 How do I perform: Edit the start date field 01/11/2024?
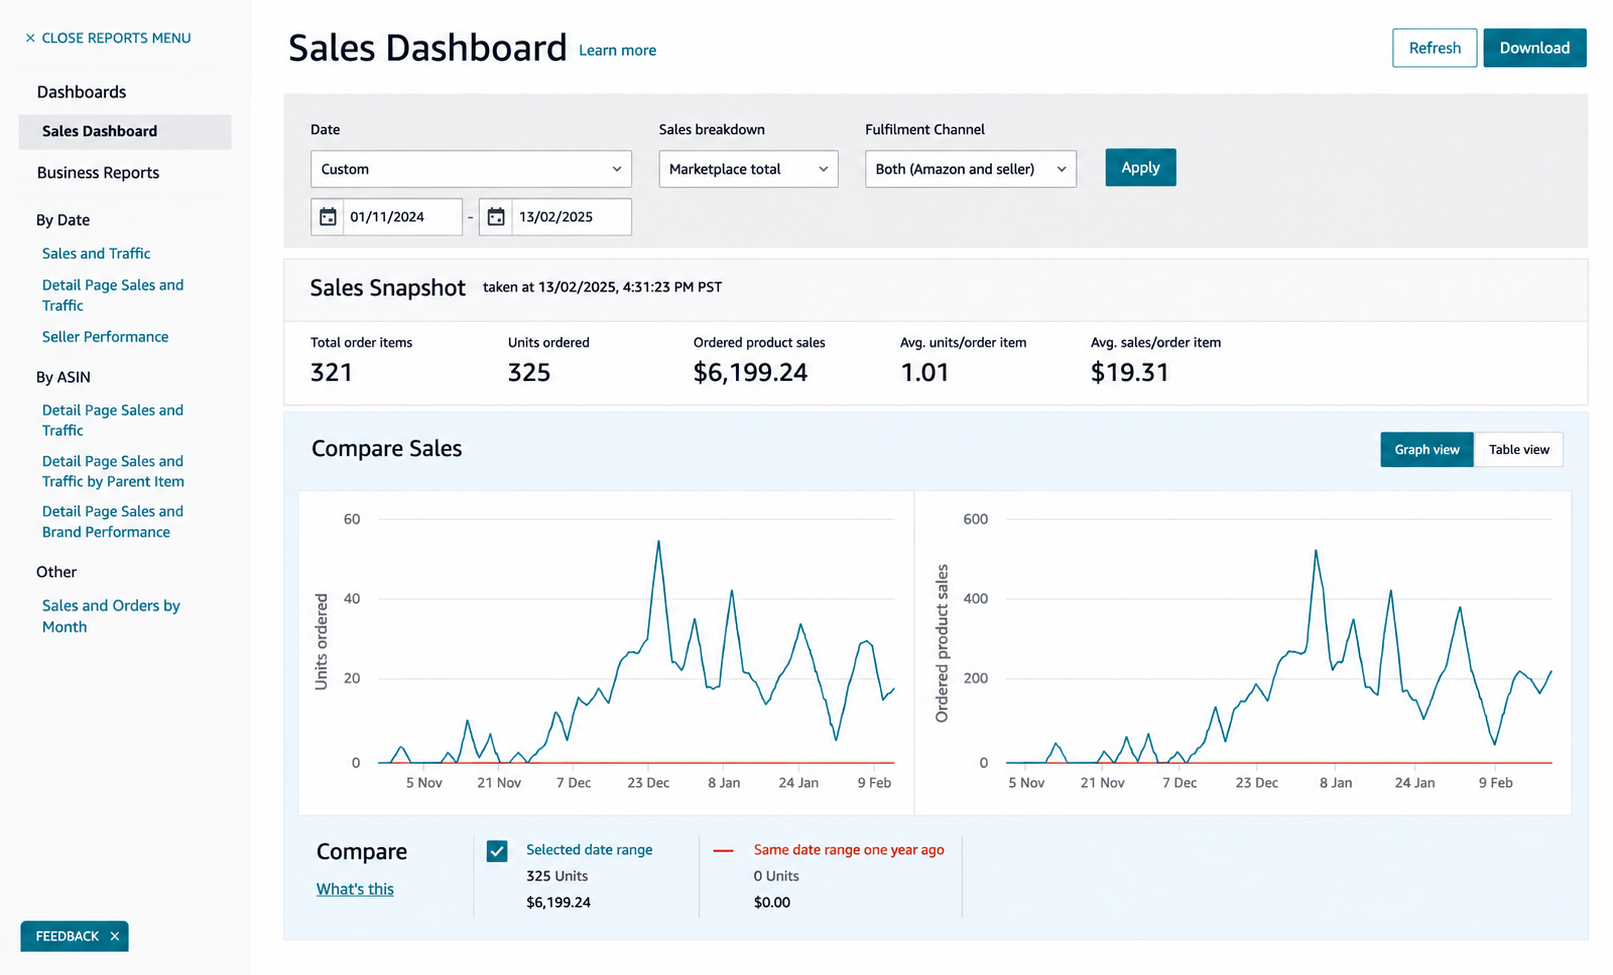coord(403,217)
